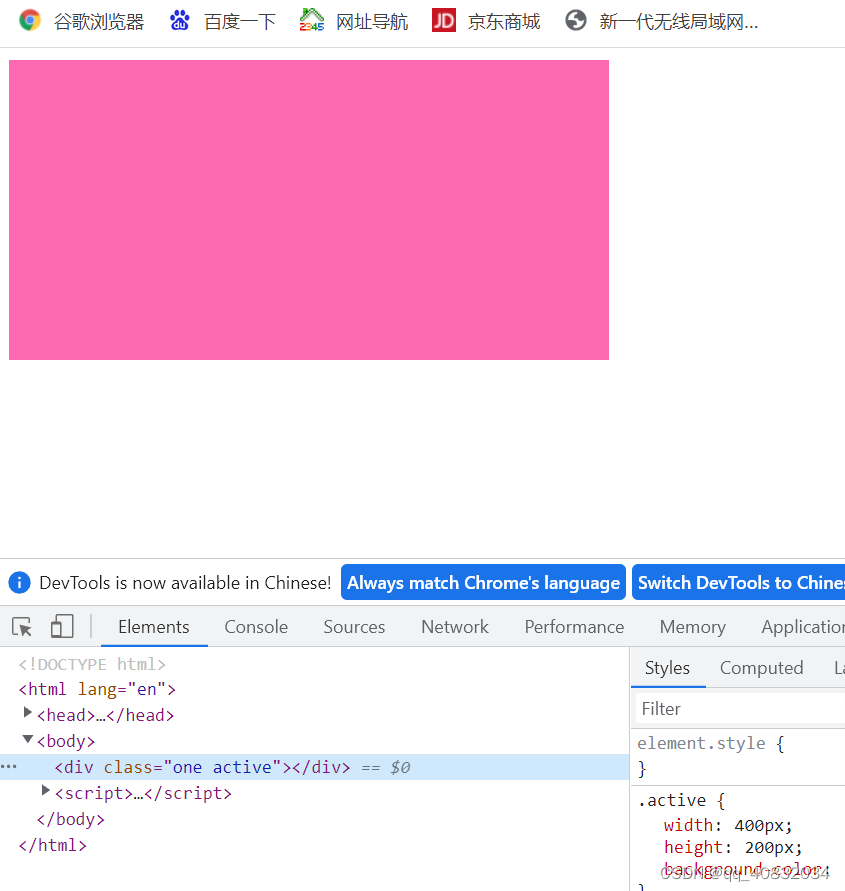Image resolution: width=845 pixels, height=891 pixels.
Task: Open the Sources tab
Action: coord(354,627)
